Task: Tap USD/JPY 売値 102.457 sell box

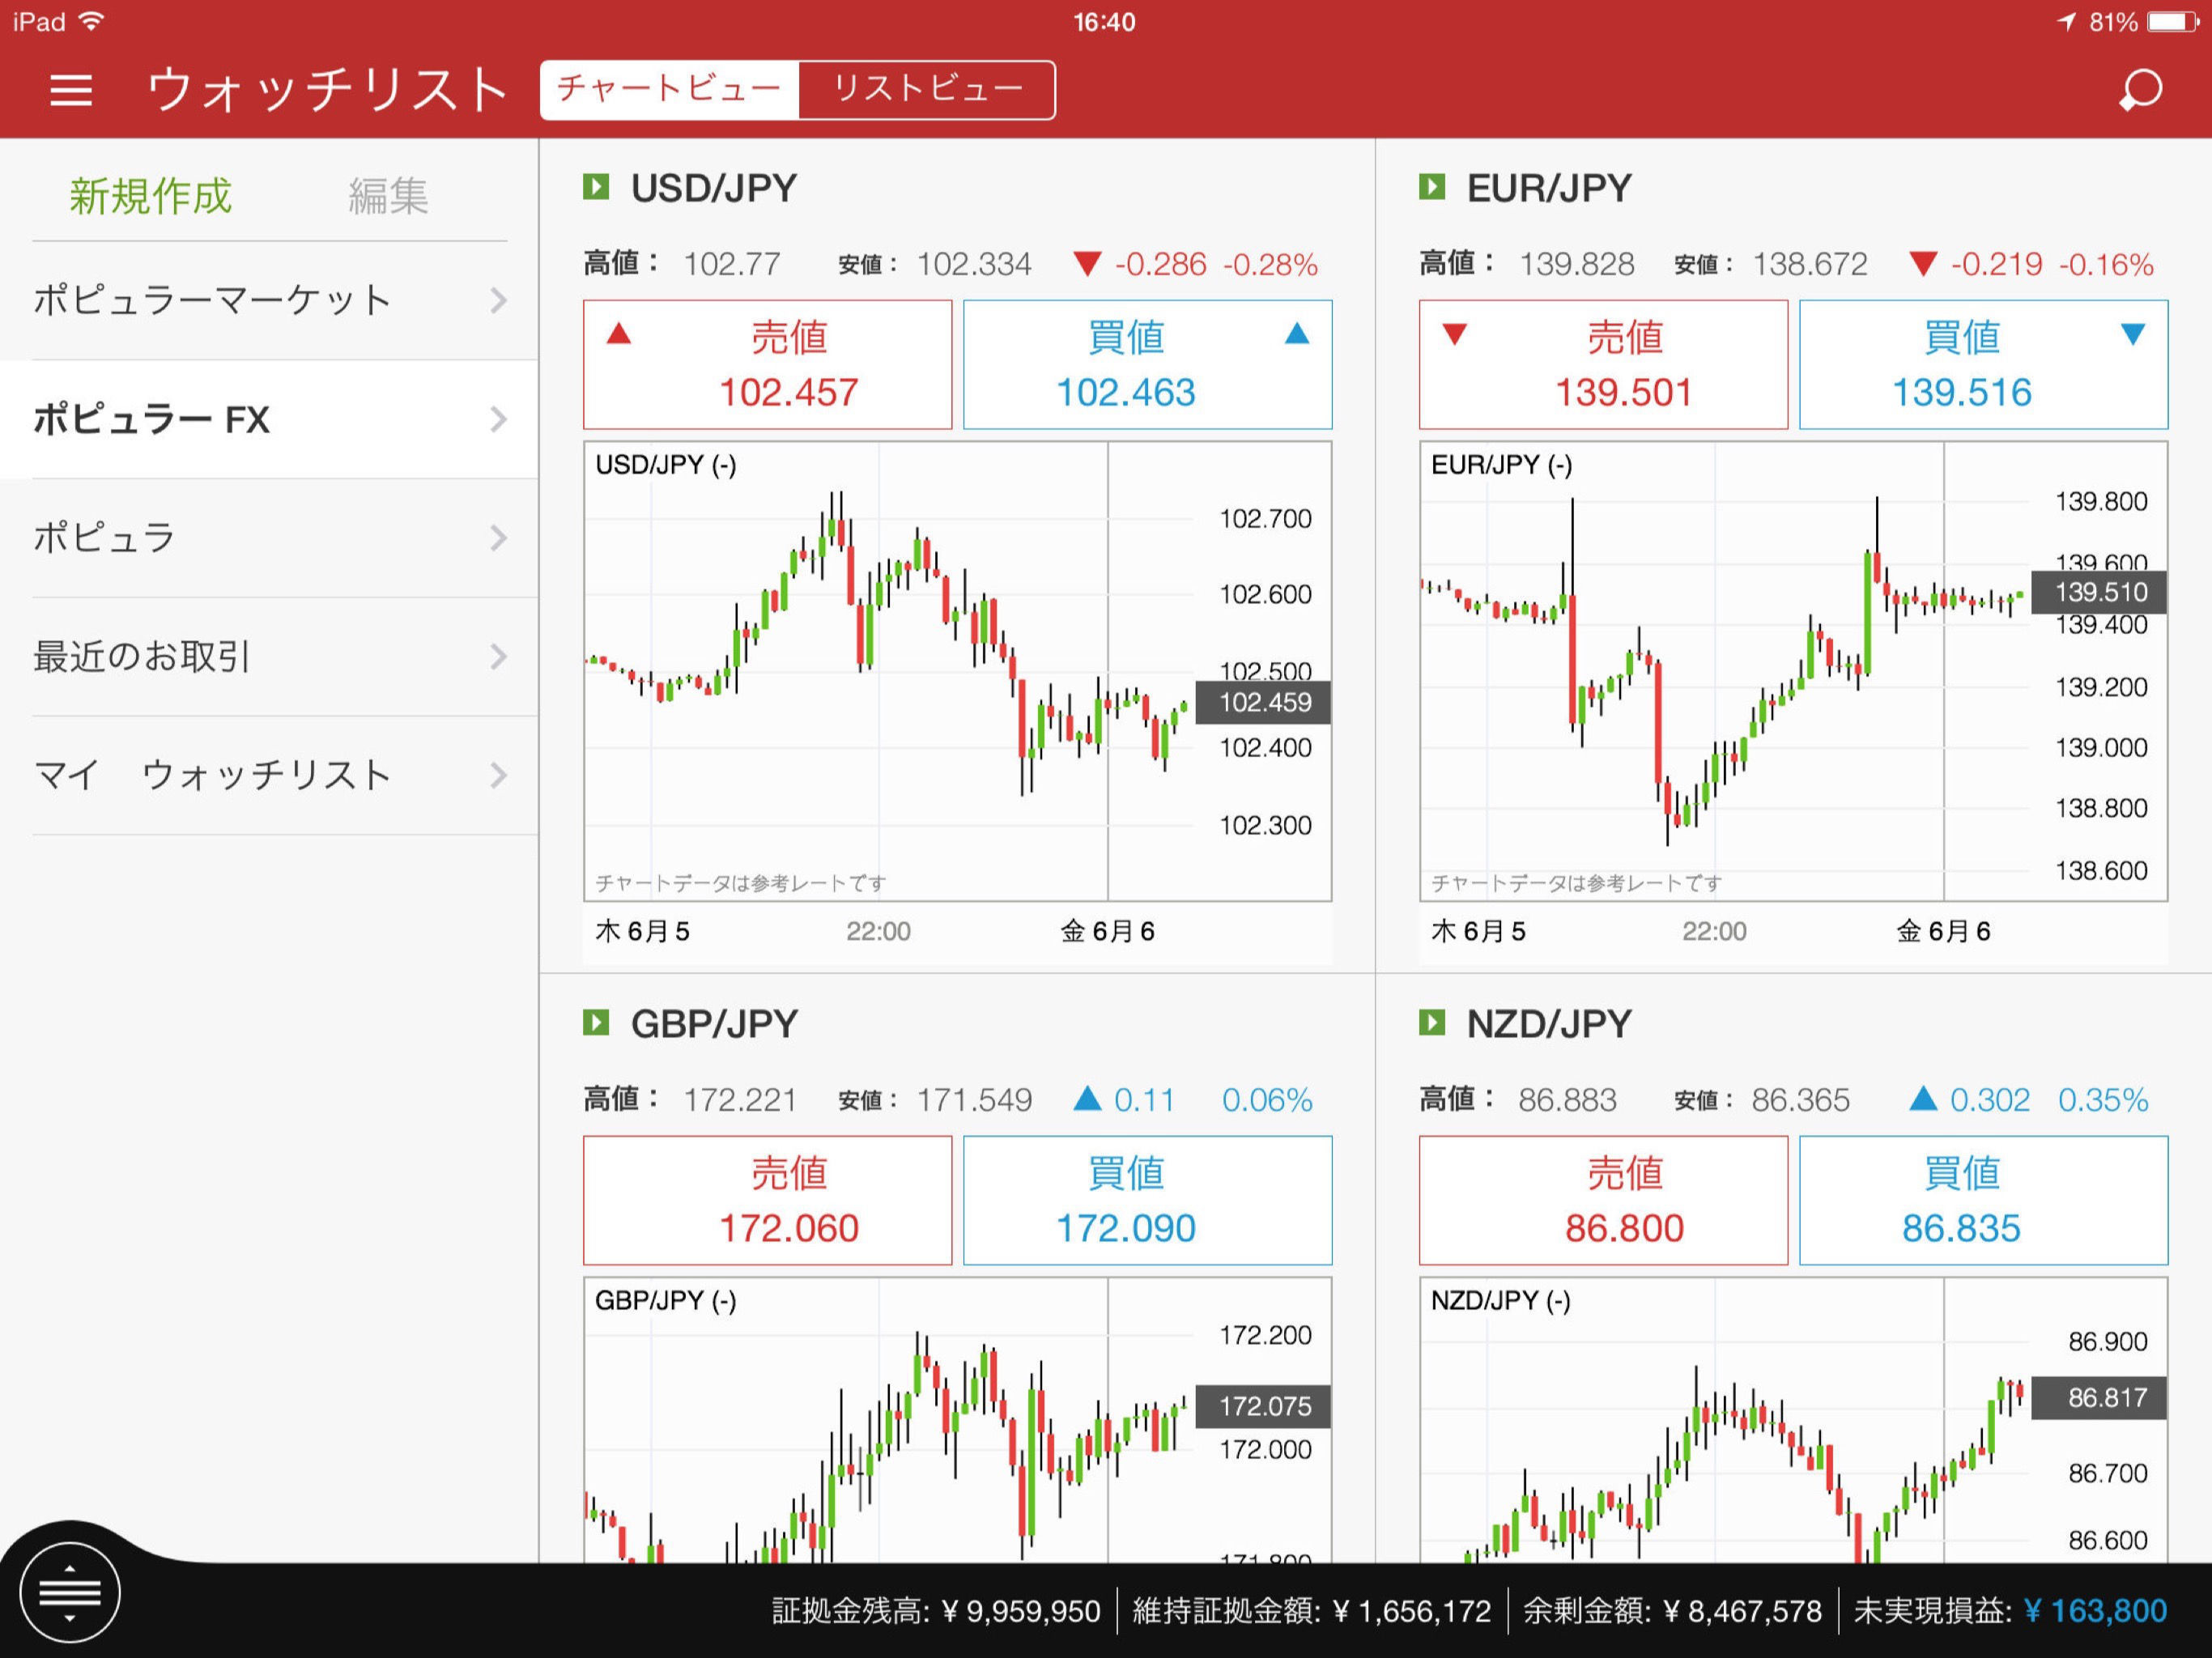Action: click(767, 365)
